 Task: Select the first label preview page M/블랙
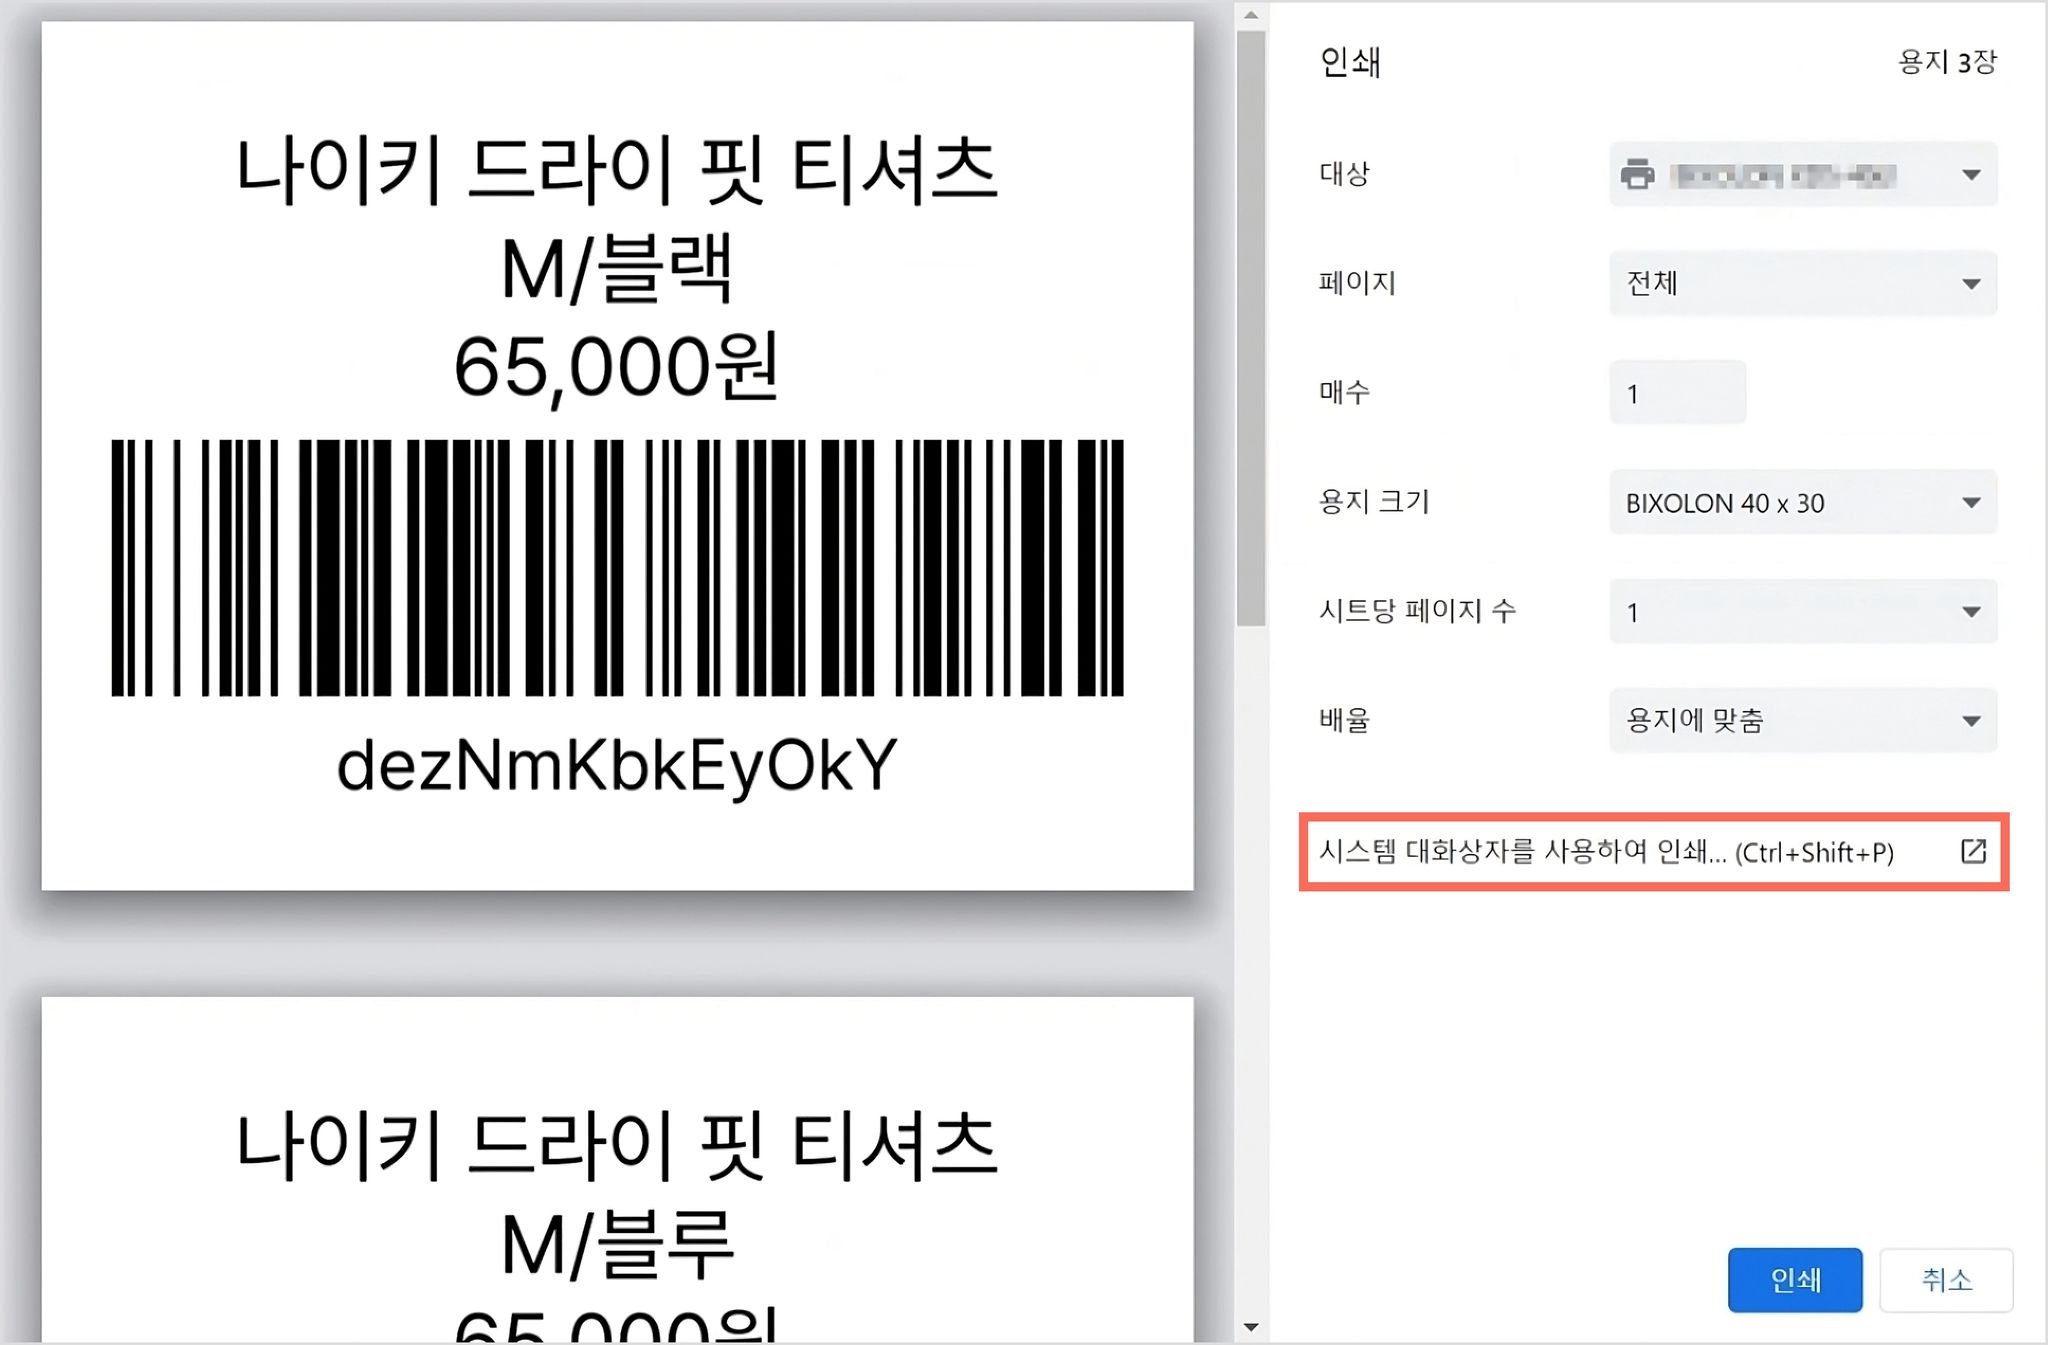617,456
